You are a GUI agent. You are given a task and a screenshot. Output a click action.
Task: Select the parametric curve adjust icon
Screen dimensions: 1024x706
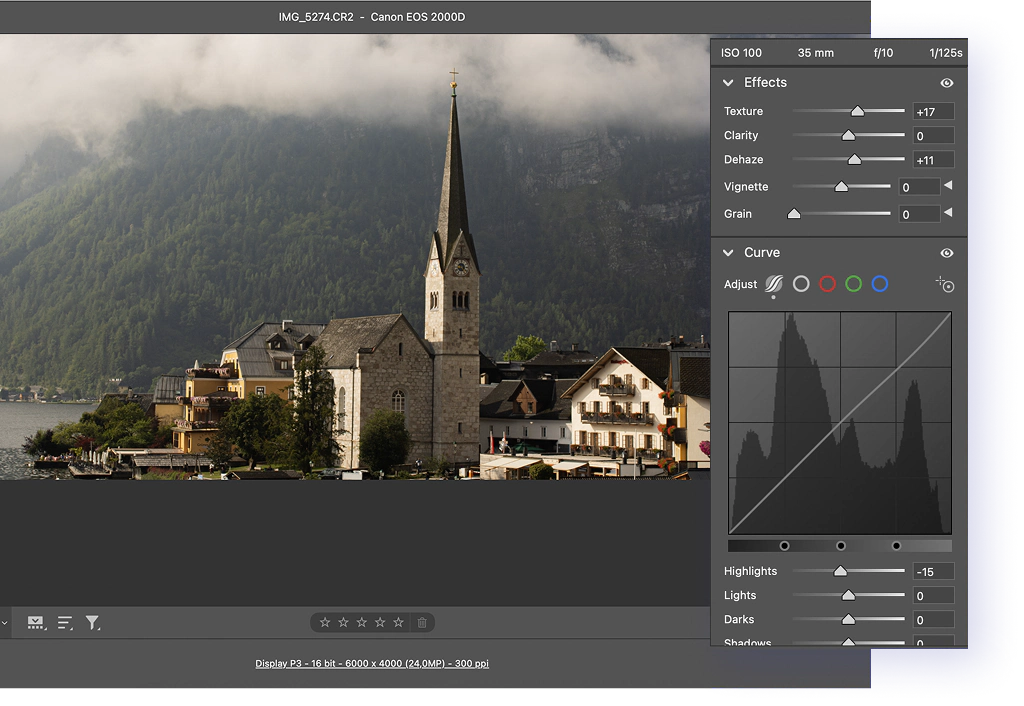773,284
